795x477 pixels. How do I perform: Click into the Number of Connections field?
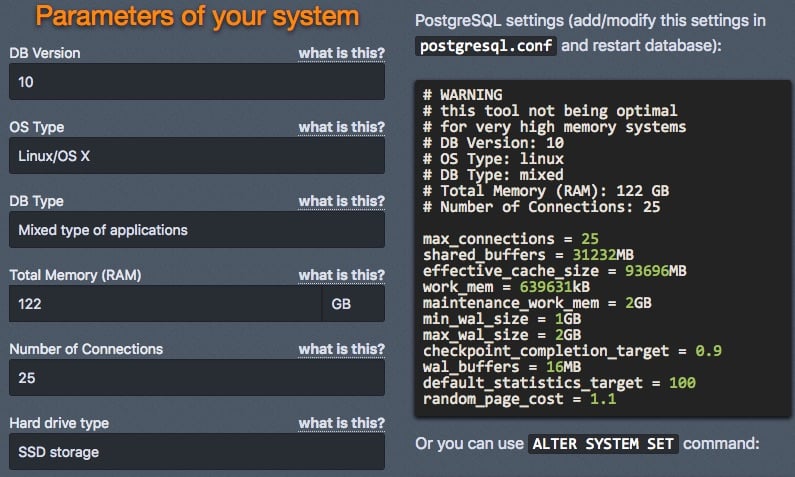196,378
